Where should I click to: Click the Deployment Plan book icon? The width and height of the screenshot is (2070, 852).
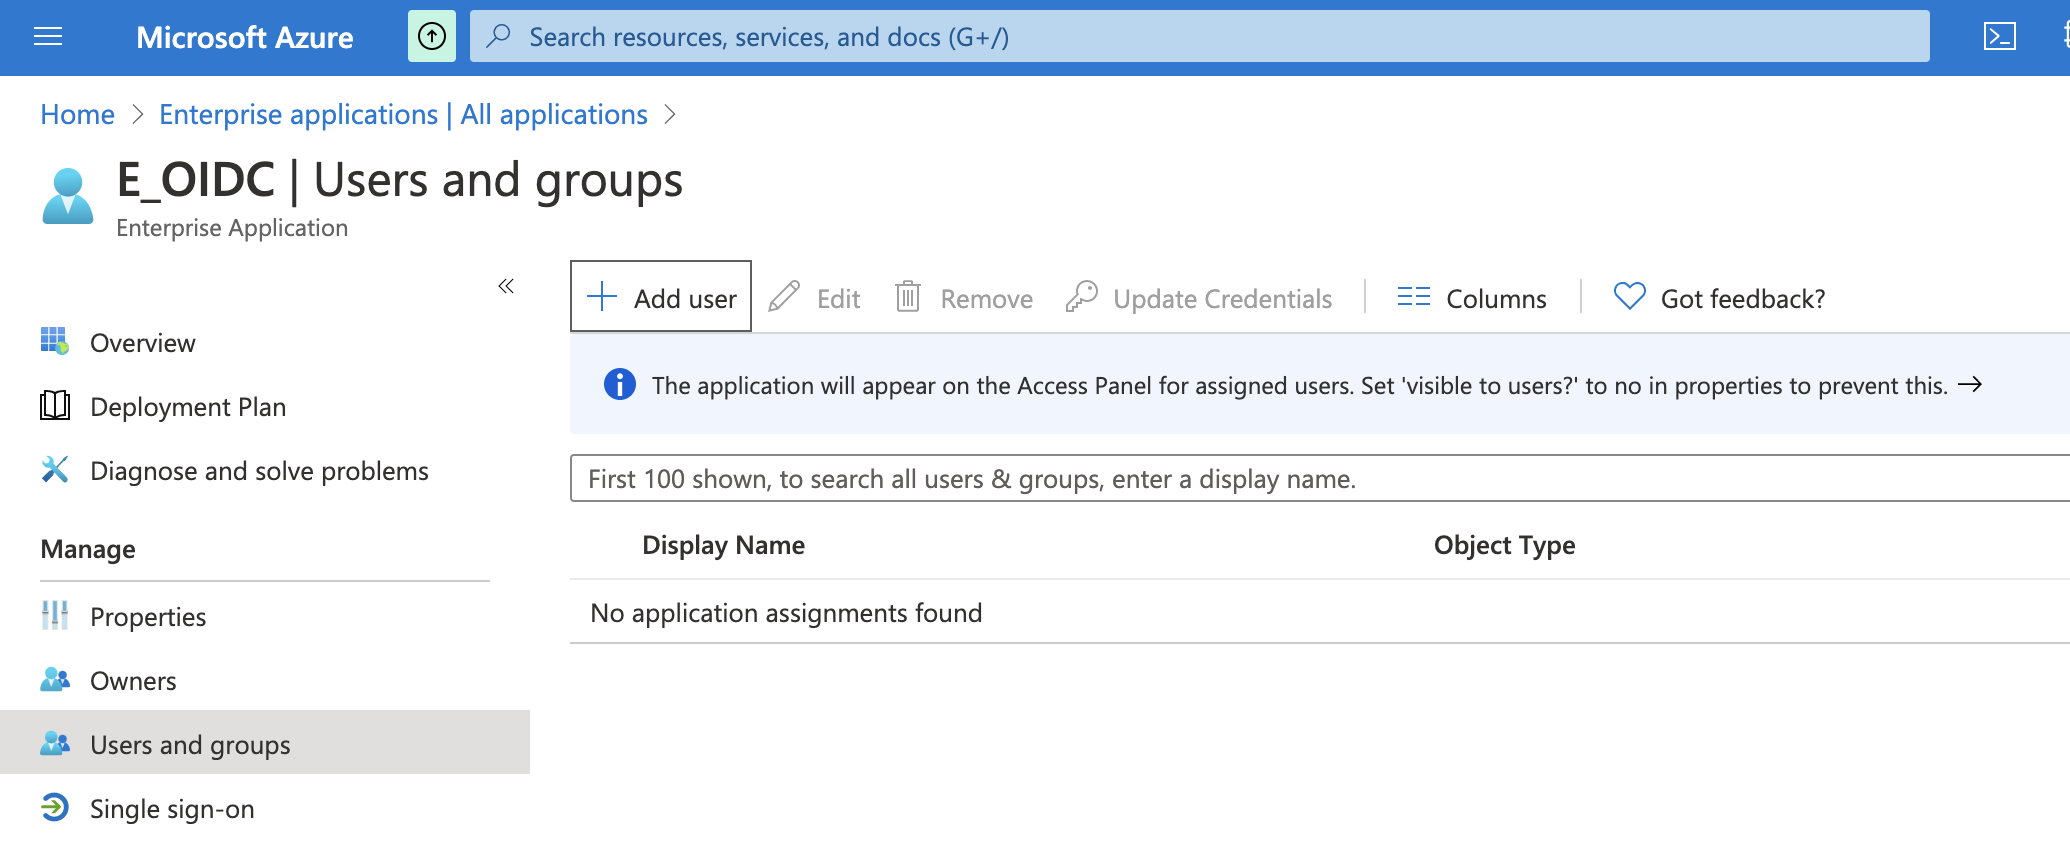tap(55, 405)
